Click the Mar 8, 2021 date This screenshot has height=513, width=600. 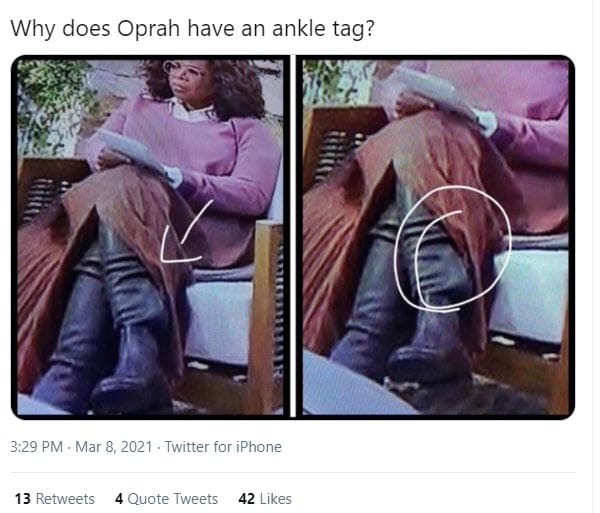[114, 447]
